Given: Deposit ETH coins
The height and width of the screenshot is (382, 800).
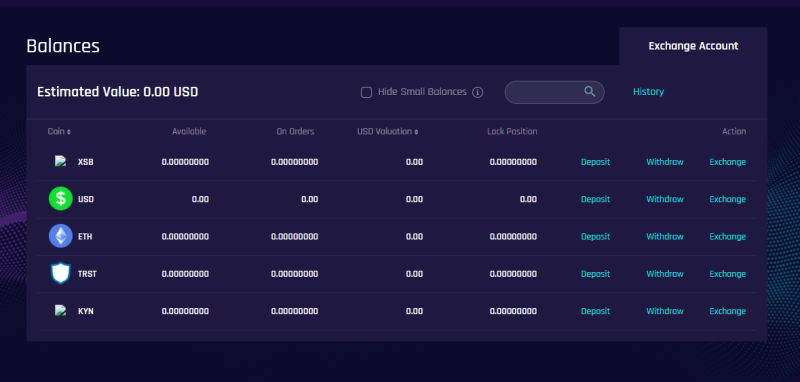Looking at the screenshot, I should (595, 237).
